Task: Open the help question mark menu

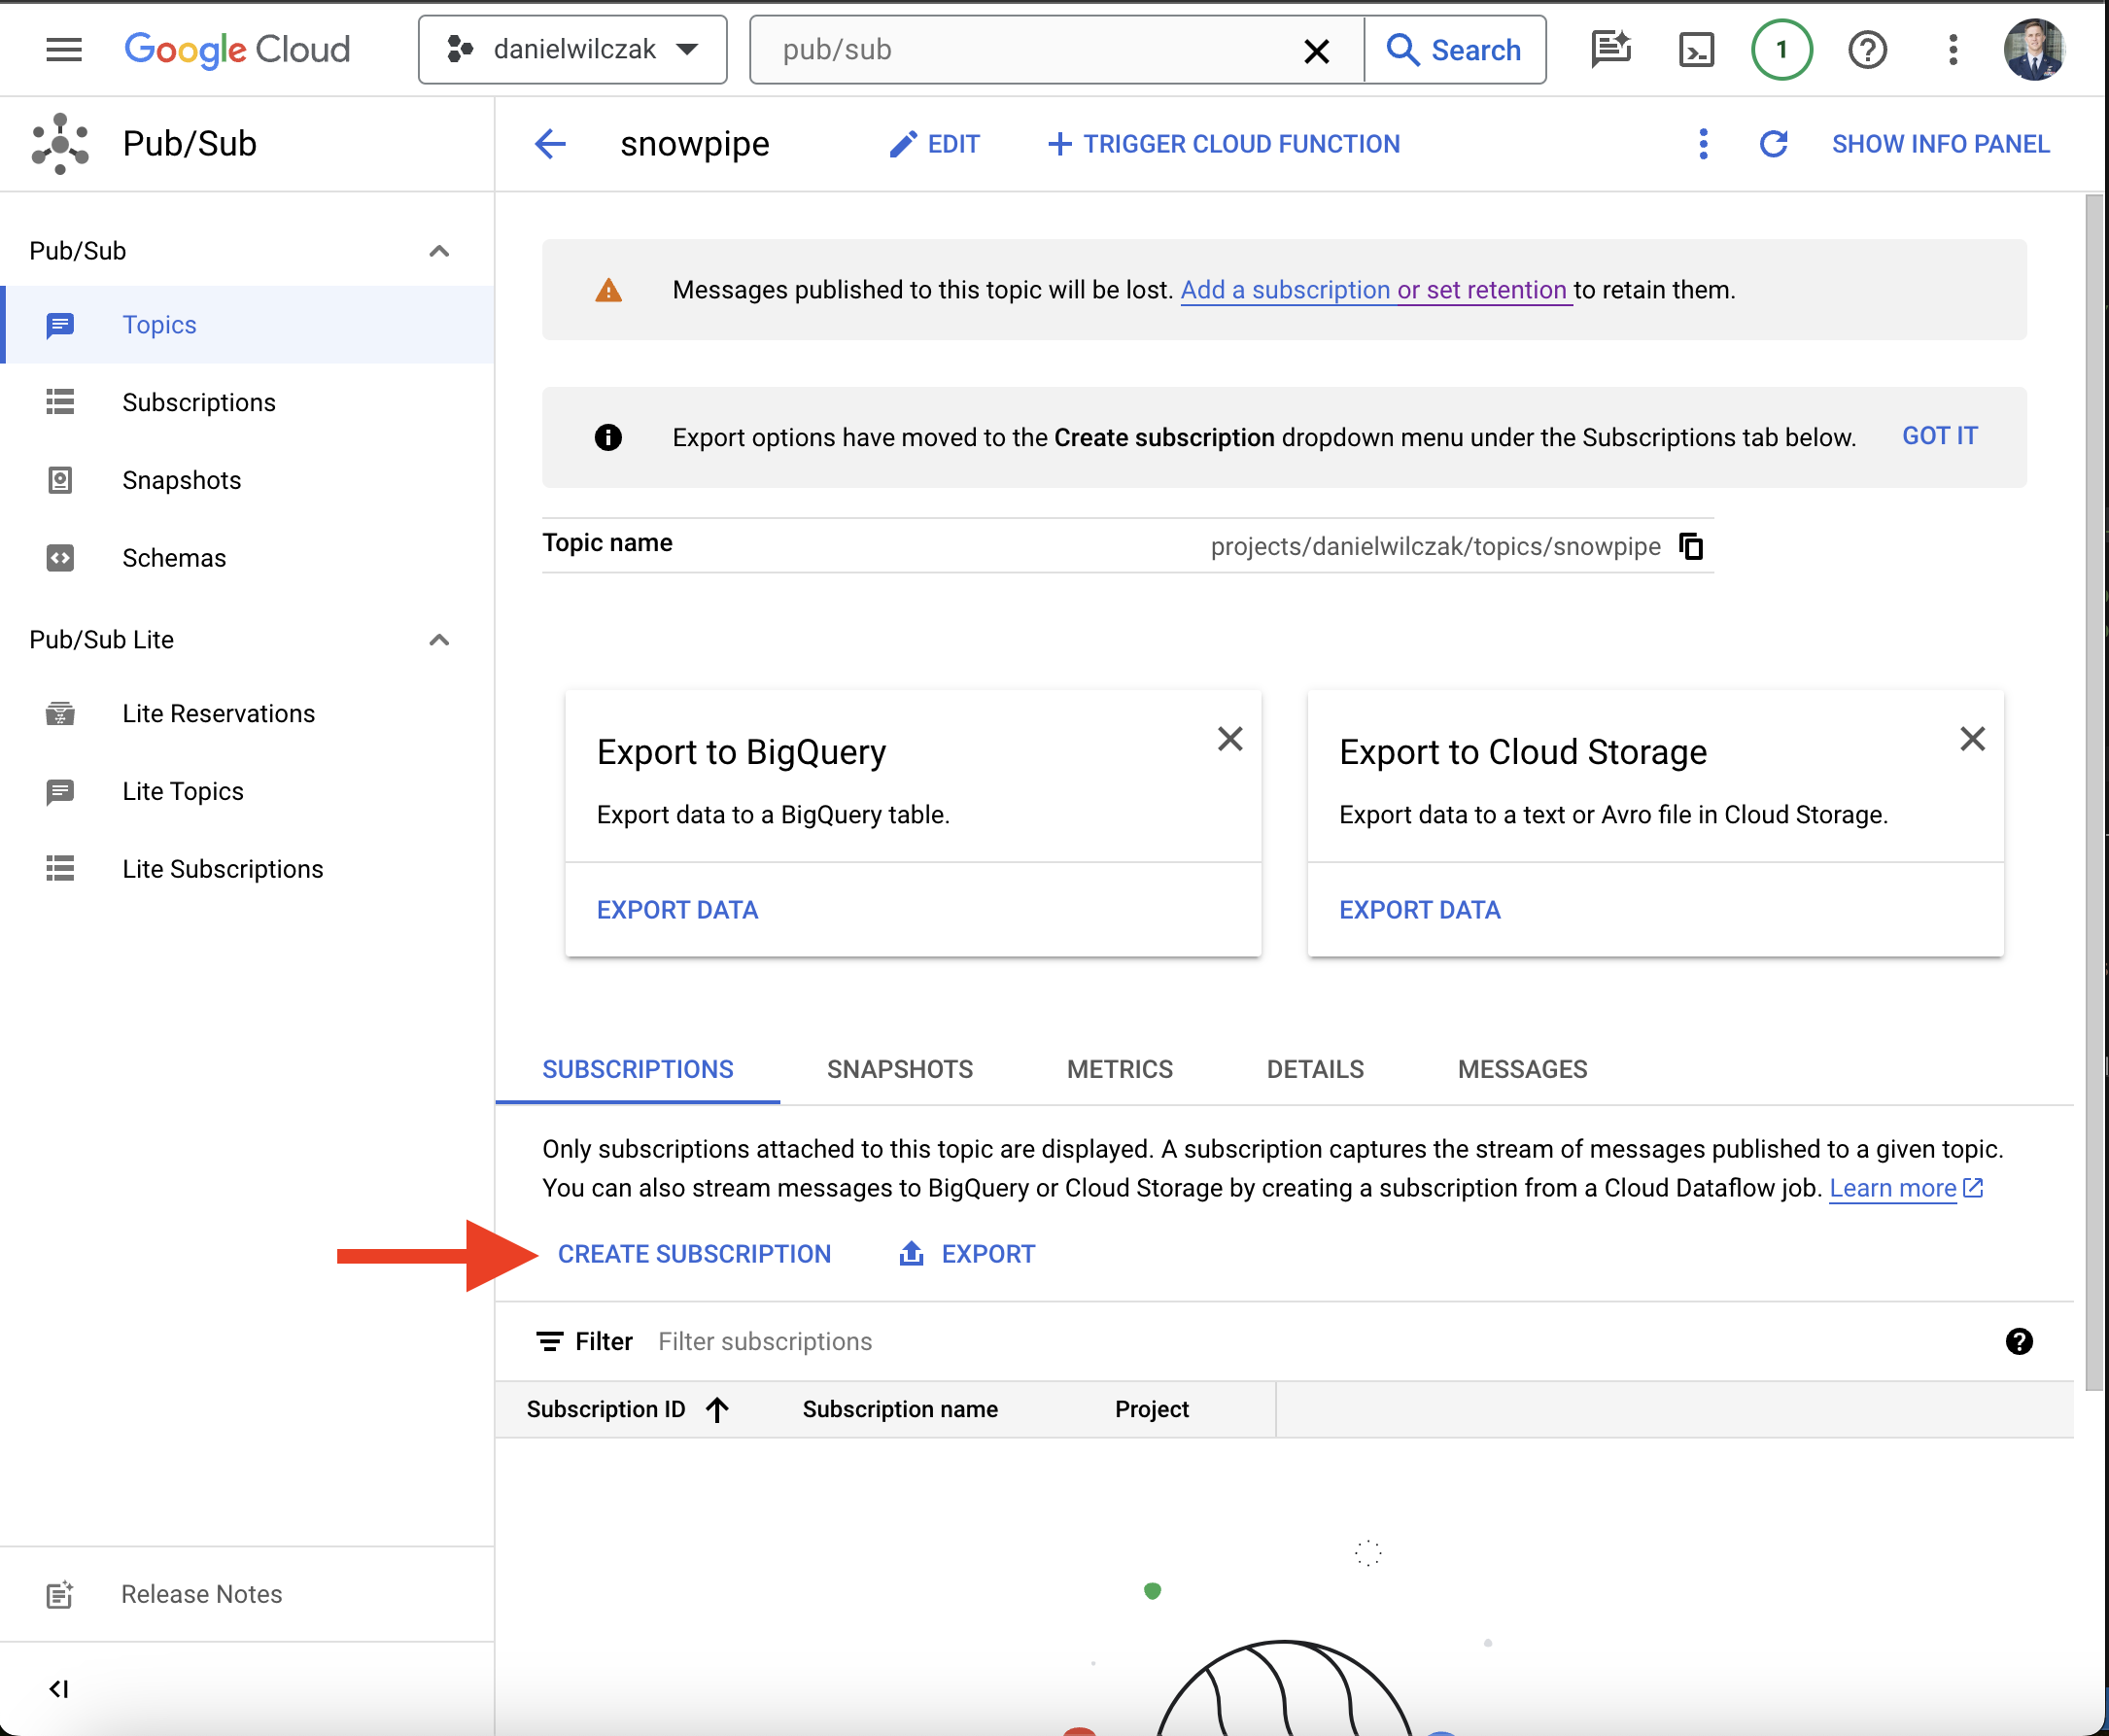Action: tap(1867, 49)
